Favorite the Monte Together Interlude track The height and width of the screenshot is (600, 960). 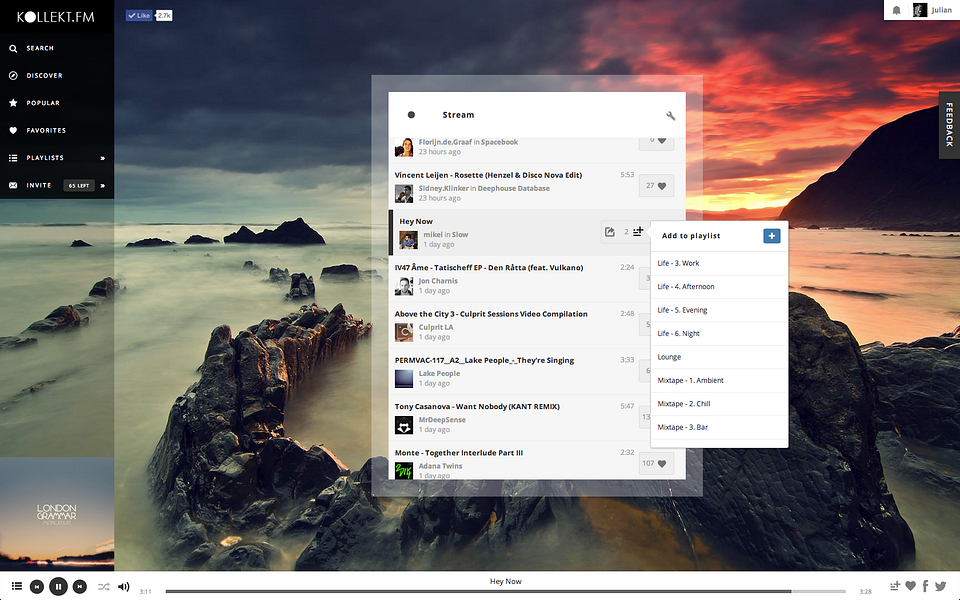656,463
